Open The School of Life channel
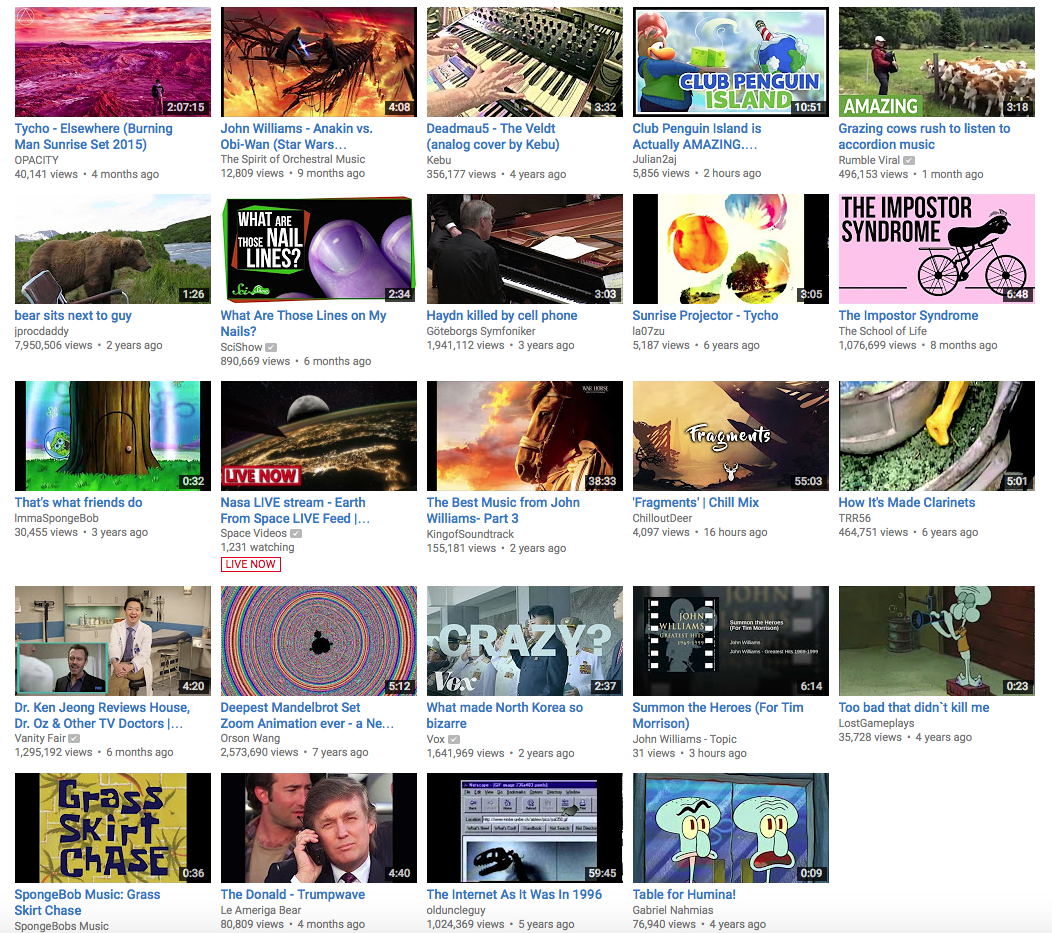 click(882, 331)
